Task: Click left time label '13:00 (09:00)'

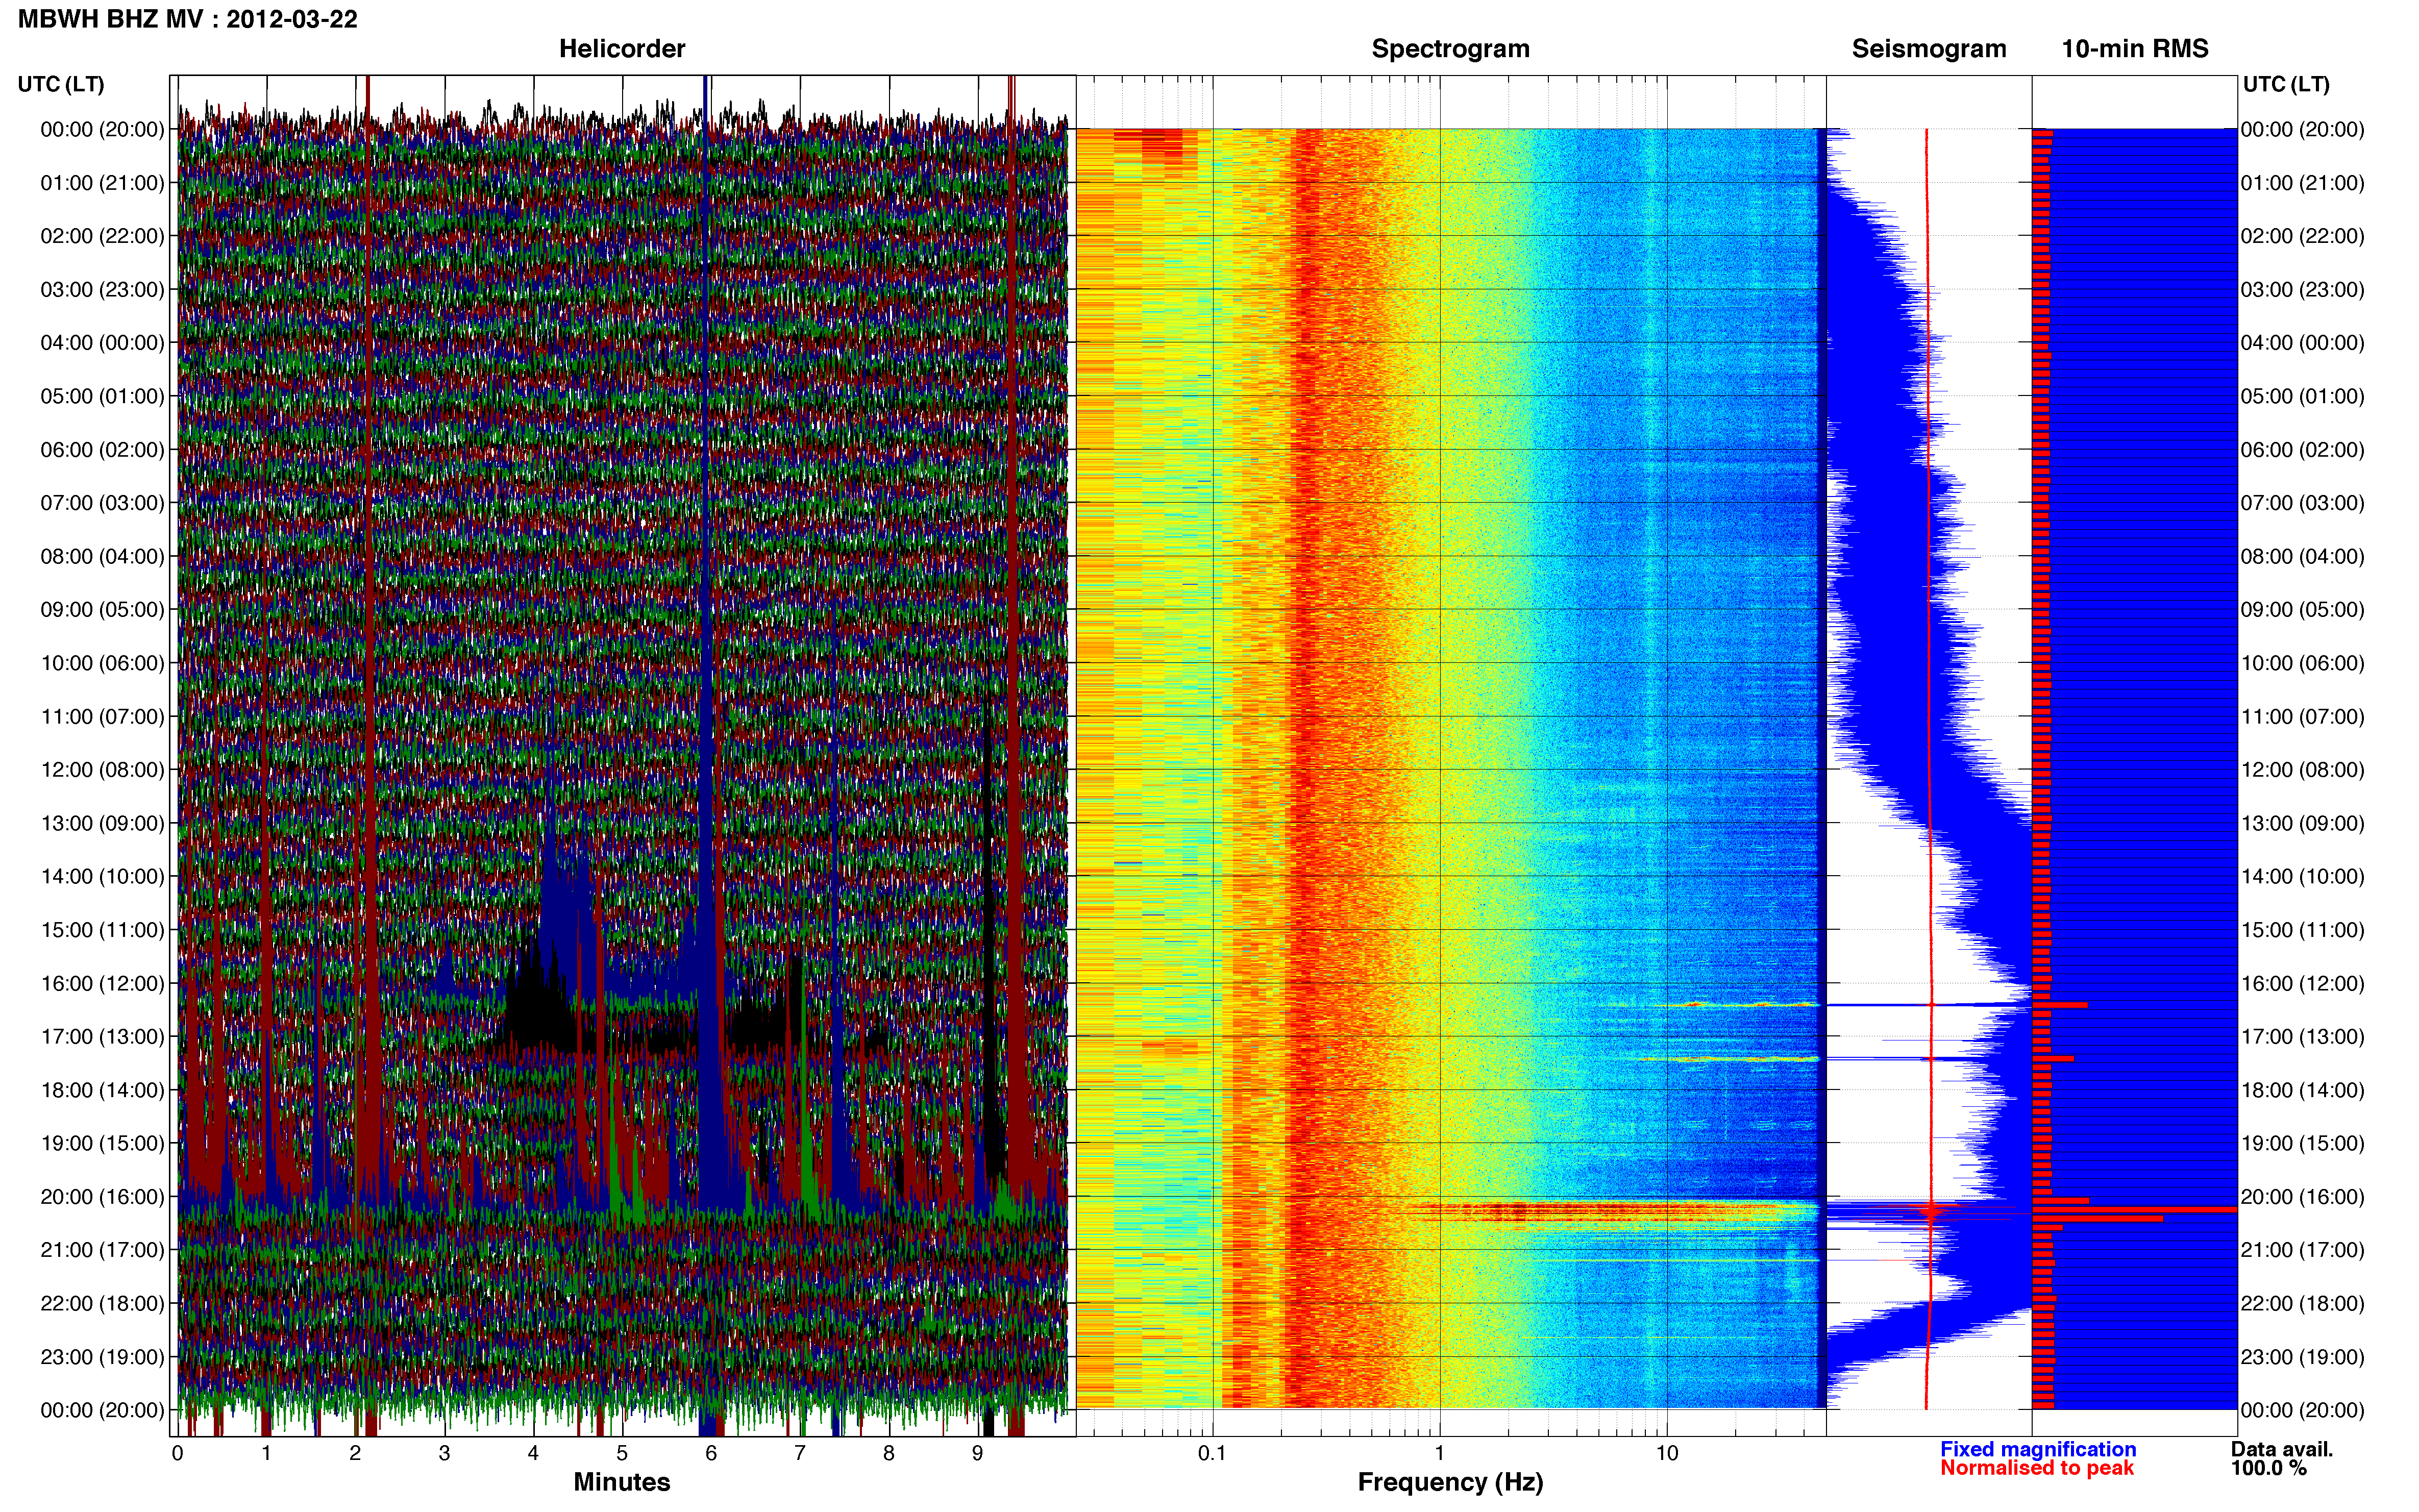Action: pos(102,823)
